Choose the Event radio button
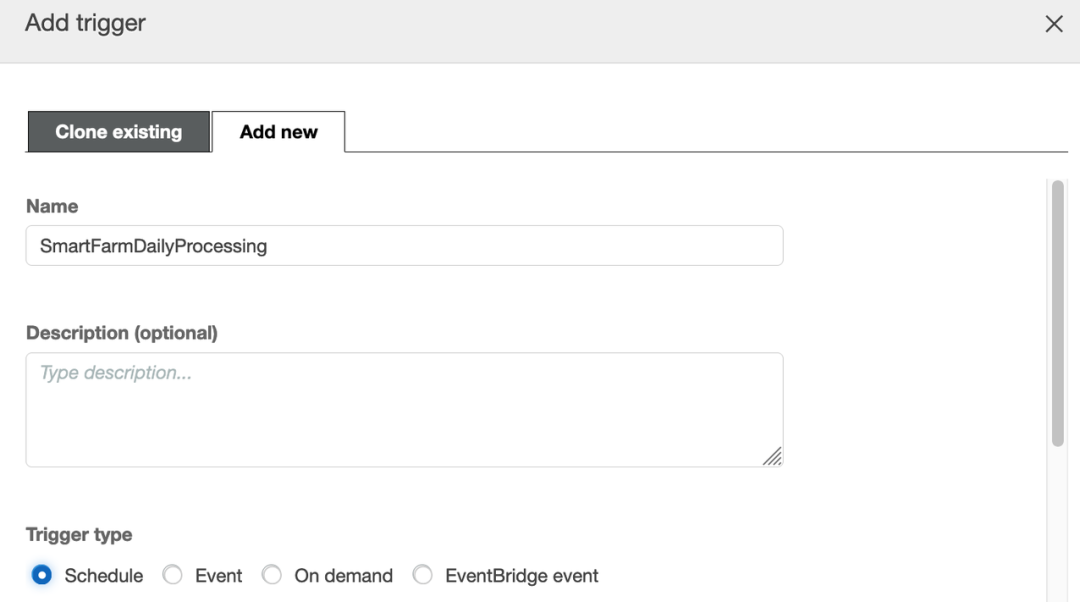This screenshot has width=1080, height=602. [173, 575]
